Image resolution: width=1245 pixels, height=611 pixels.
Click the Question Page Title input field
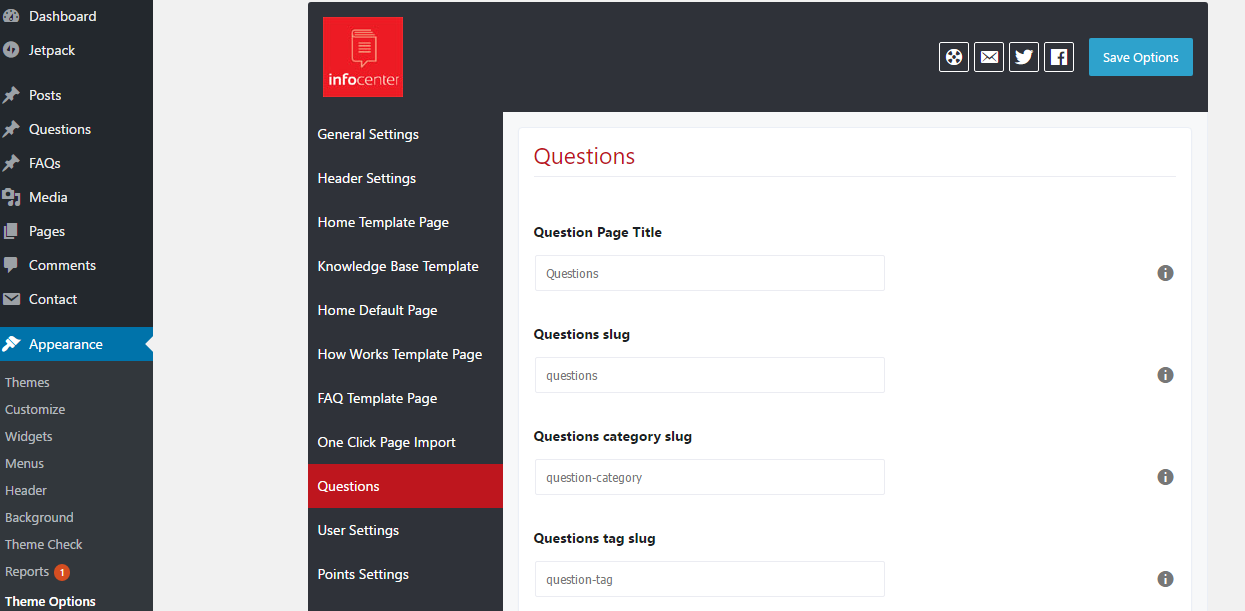(709, 273)
